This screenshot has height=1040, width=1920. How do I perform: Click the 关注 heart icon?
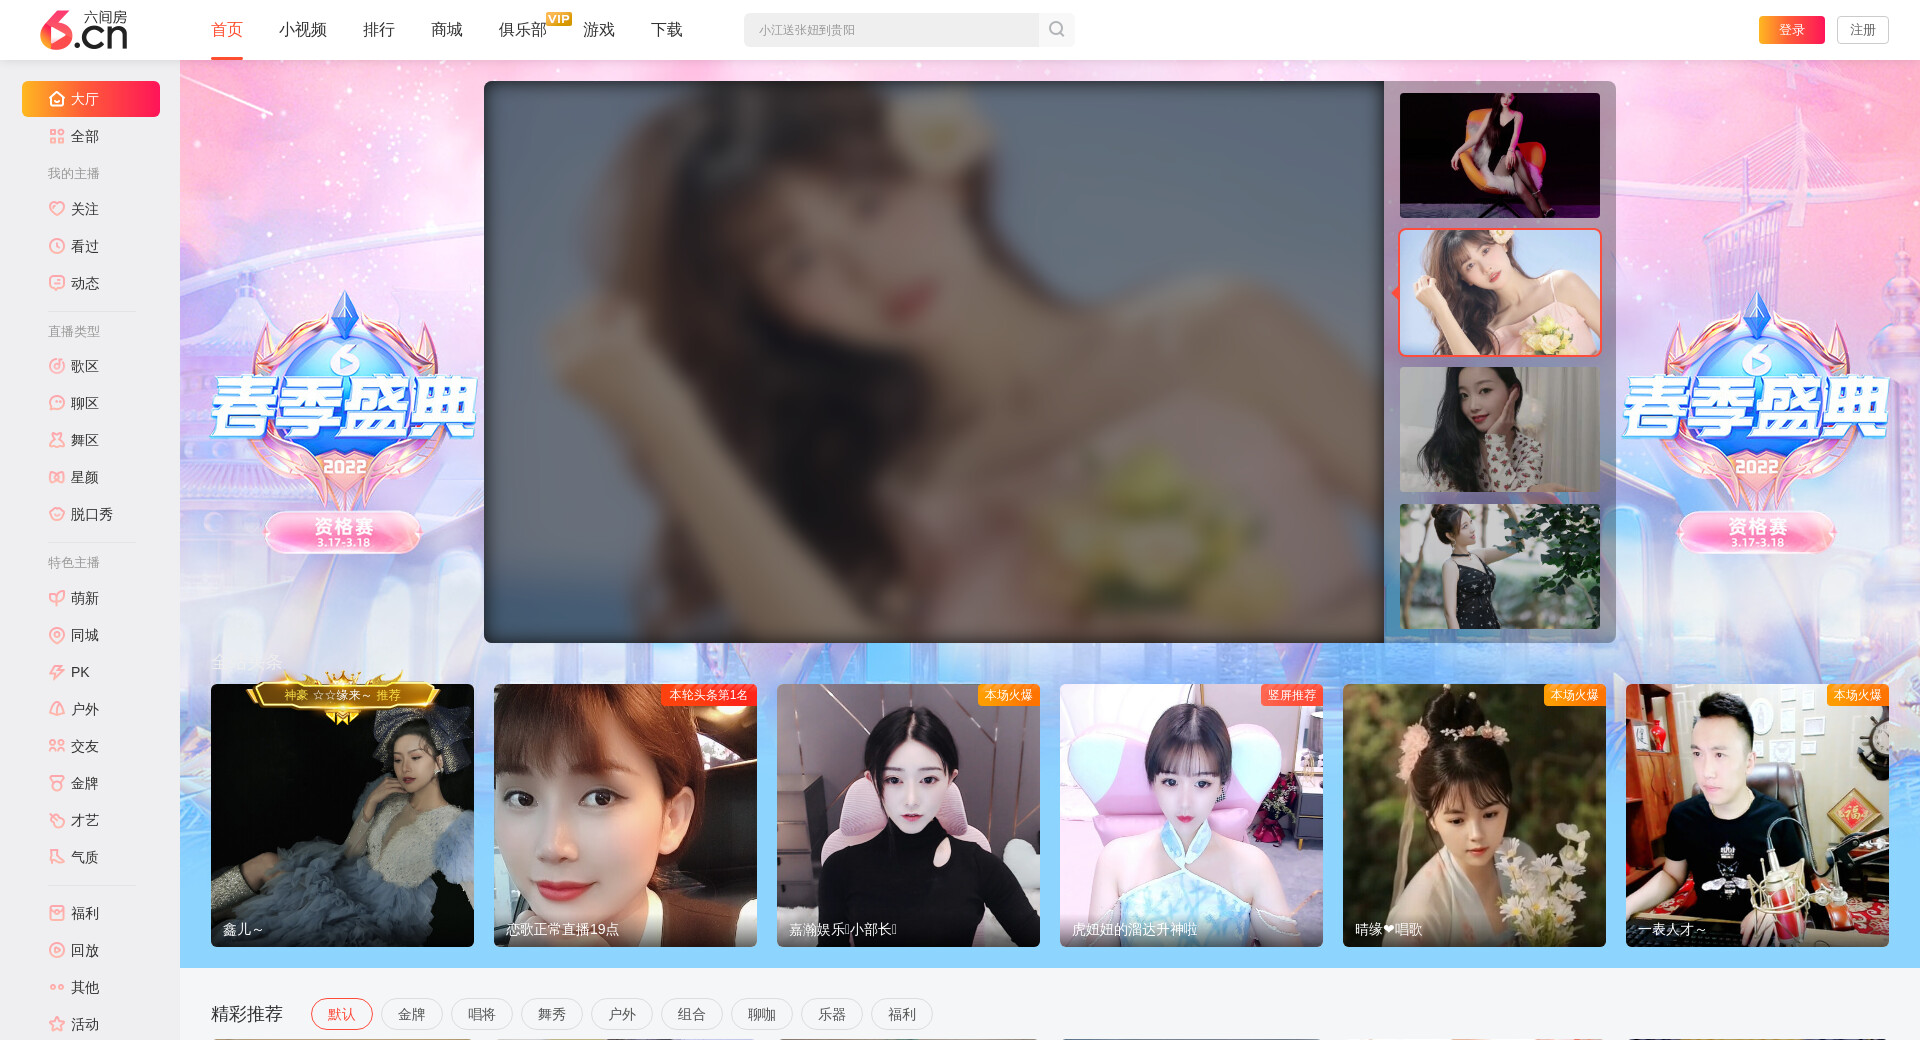[x=57, y=209]
